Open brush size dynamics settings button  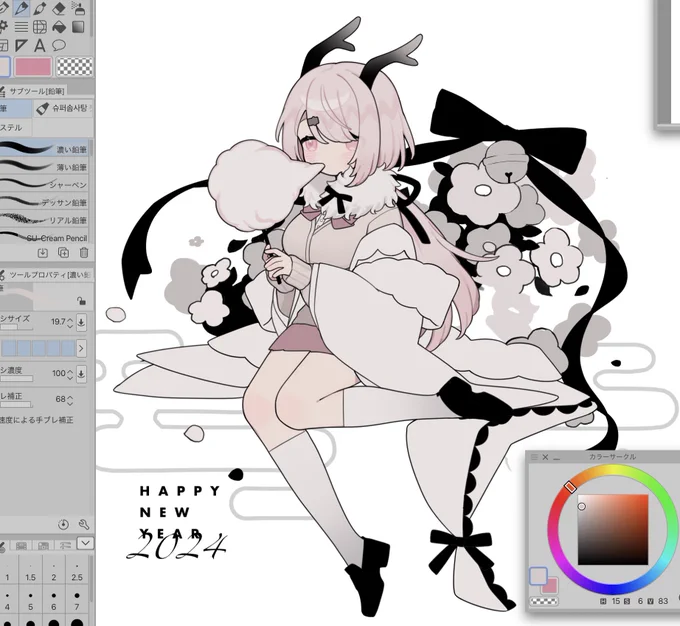tap(81, 322)
